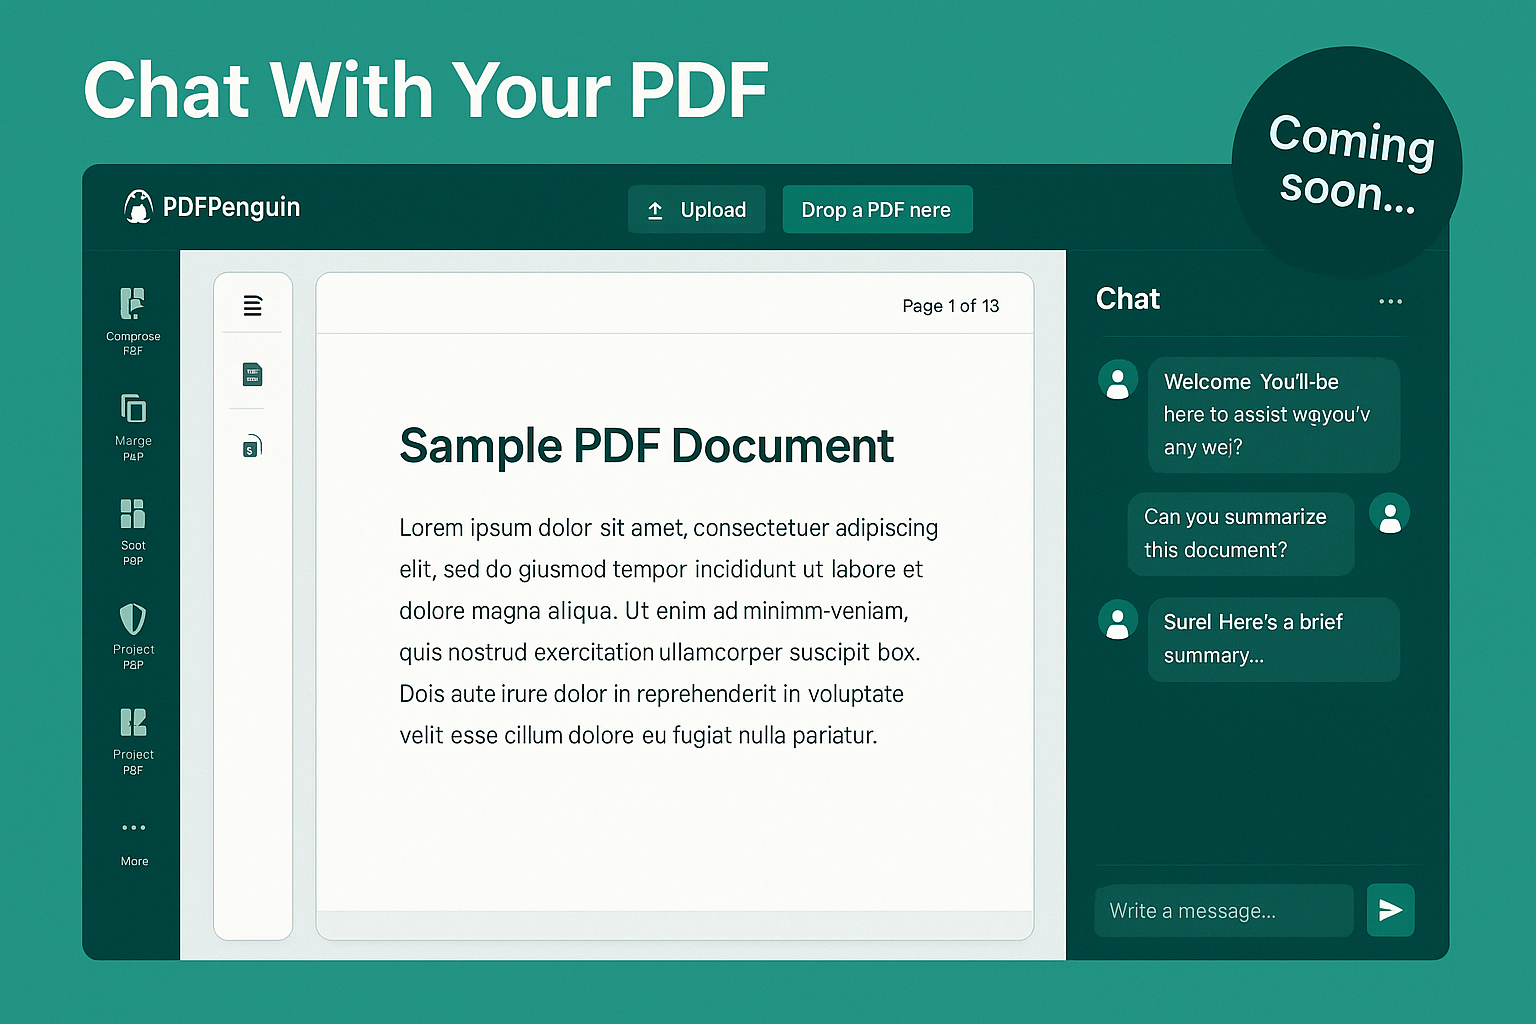Send message using the arrow icon
1536x1024 pixels.
coord(1390,910)
